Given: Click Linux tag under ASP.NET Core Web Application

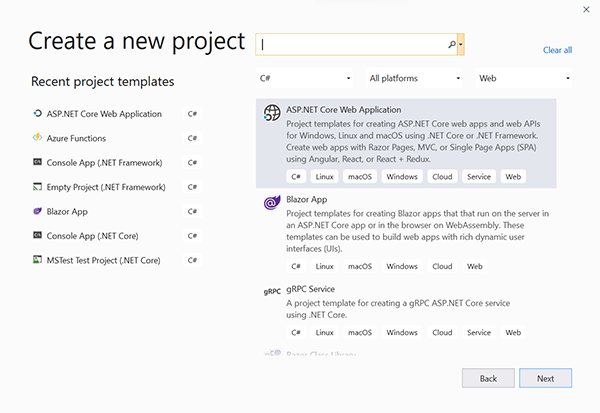Looking at the screenshot, I should click(324, 176).
